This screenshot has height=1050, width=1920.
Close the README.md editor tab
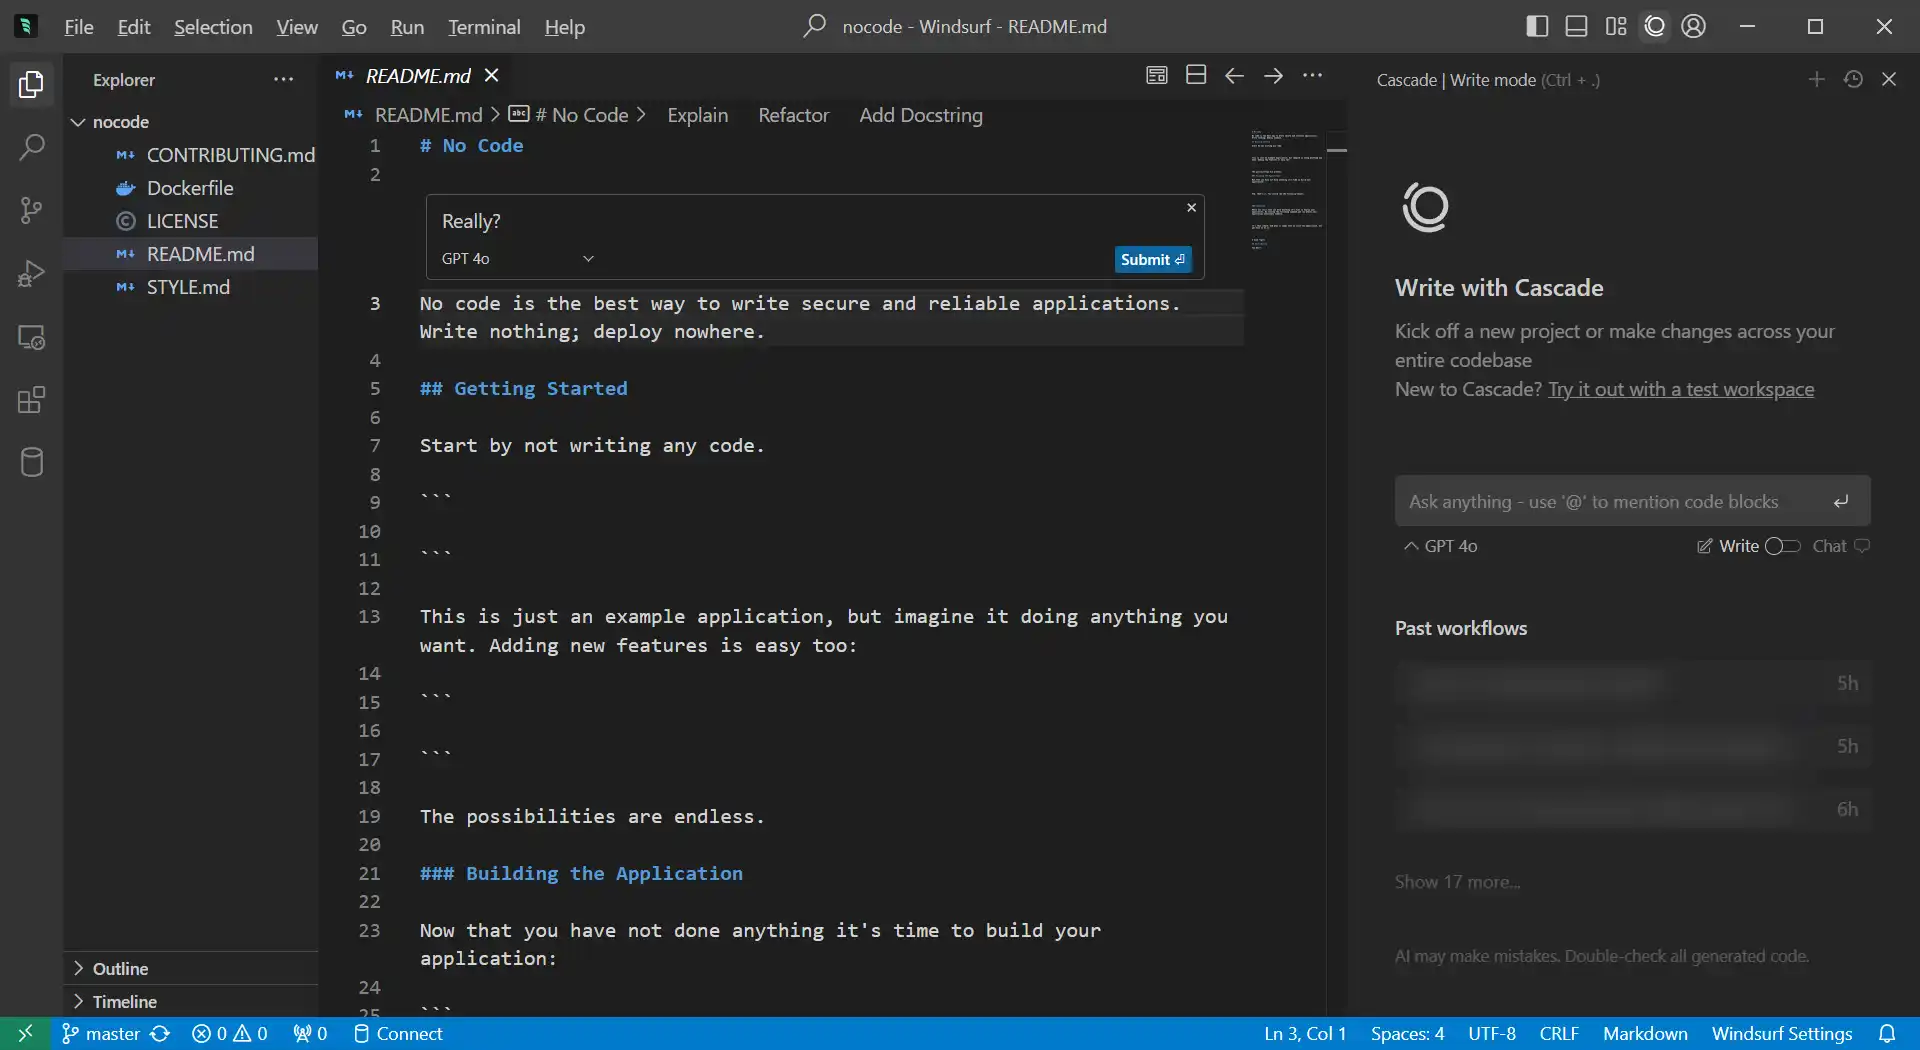(x=492, y=76)
